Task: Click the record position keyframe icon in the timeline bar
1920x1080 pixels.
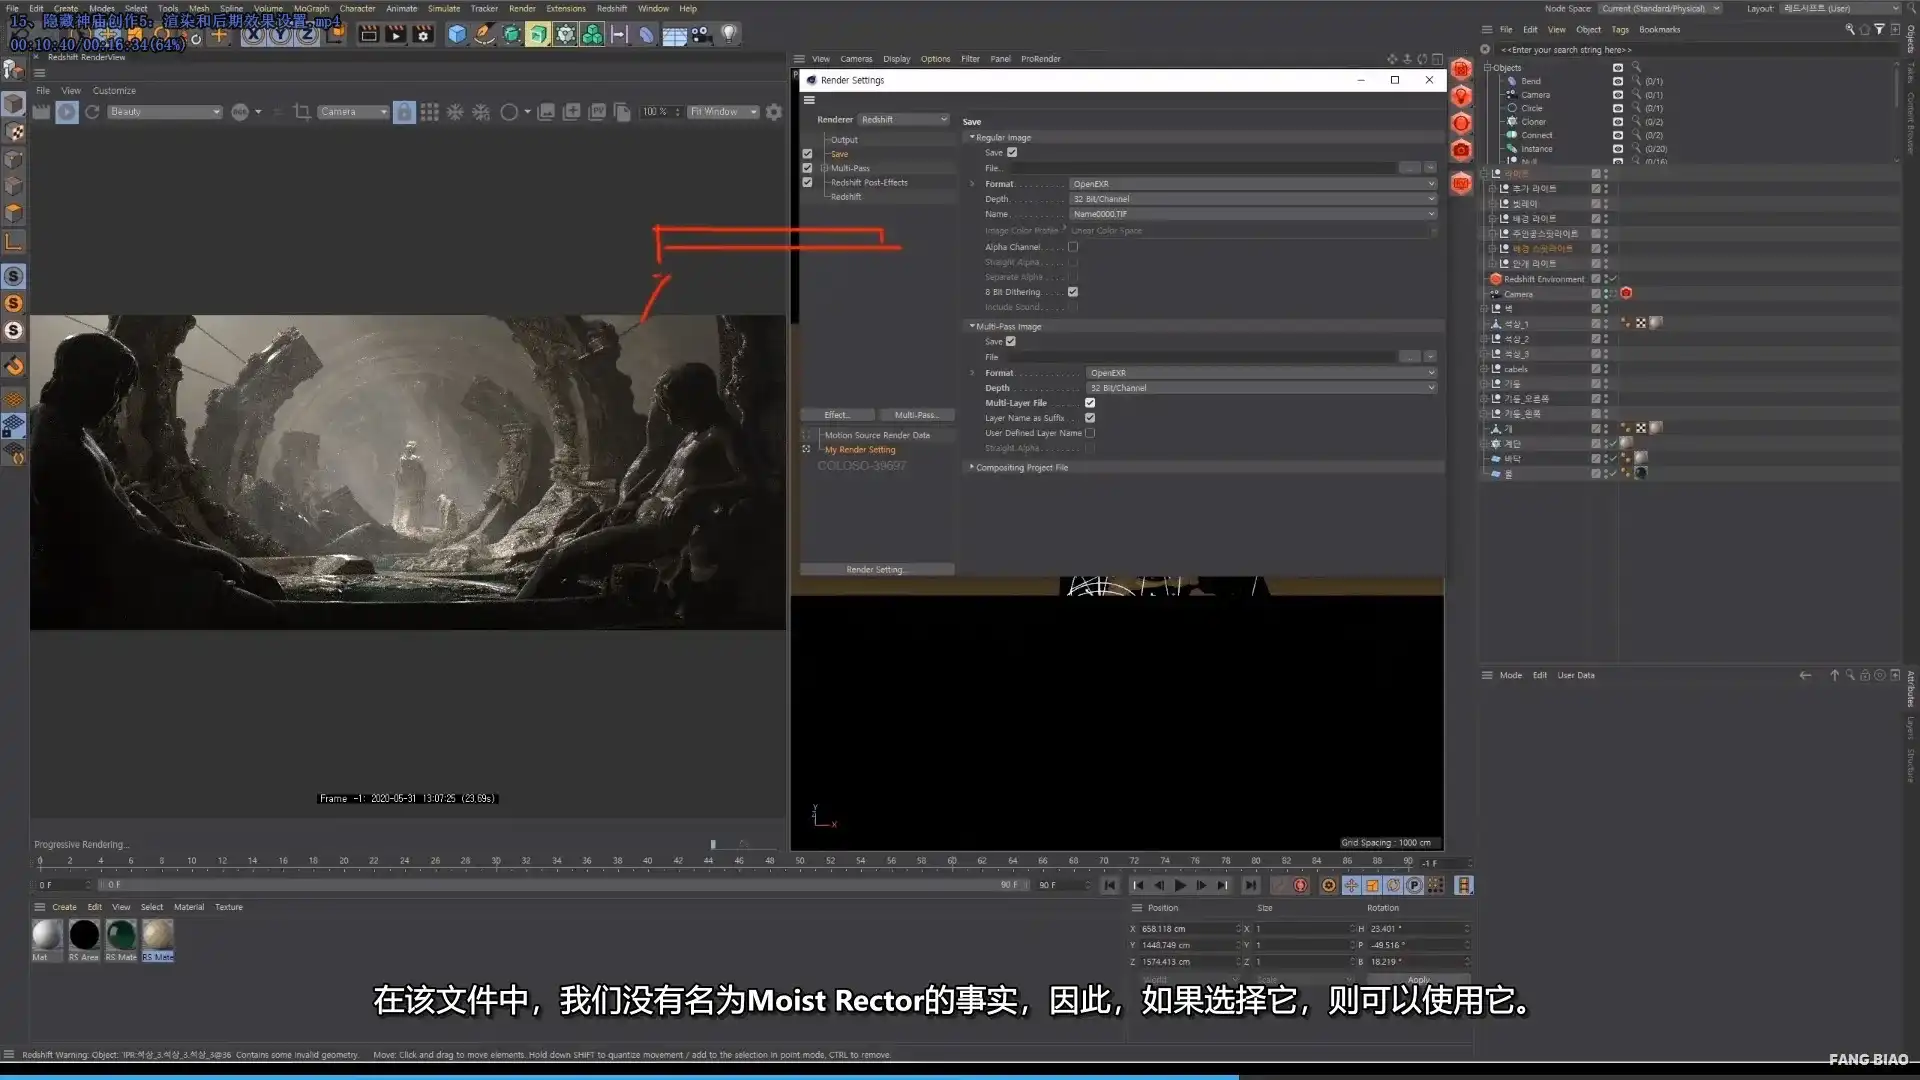Action: point(1351,886)
